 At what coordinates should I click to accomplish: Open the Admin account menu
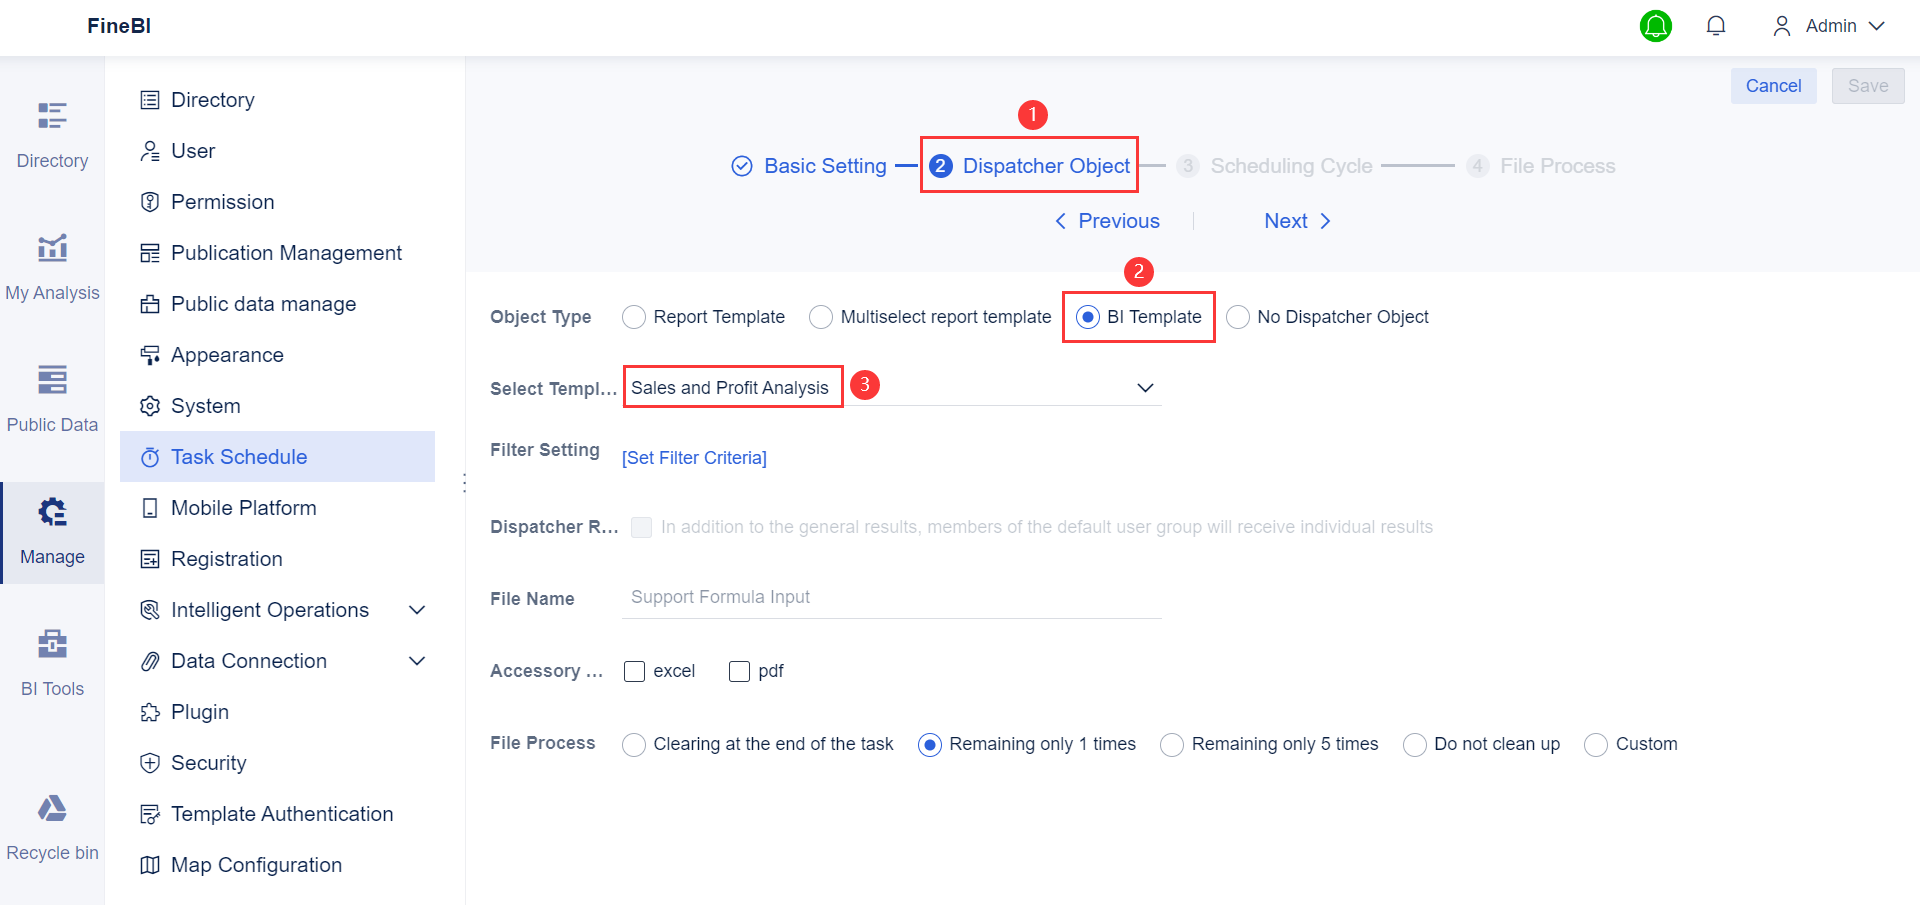tap(1830, 26)
